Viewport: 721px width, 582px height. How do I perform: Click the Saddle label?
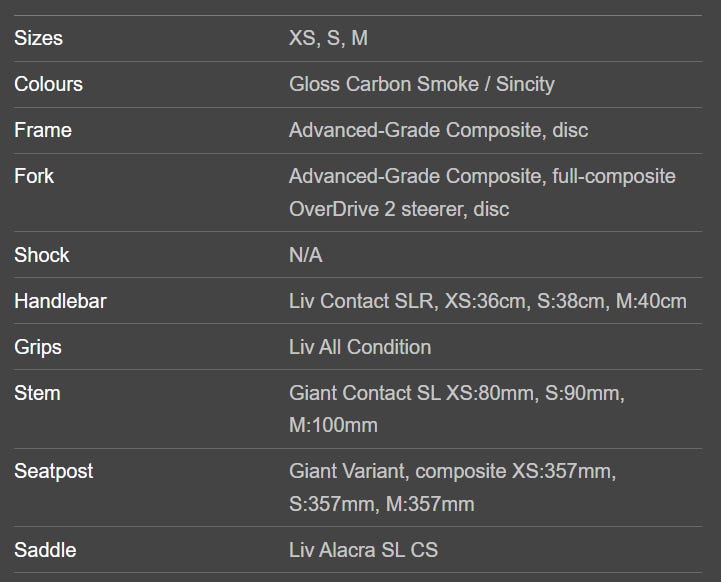click(45, 550)
